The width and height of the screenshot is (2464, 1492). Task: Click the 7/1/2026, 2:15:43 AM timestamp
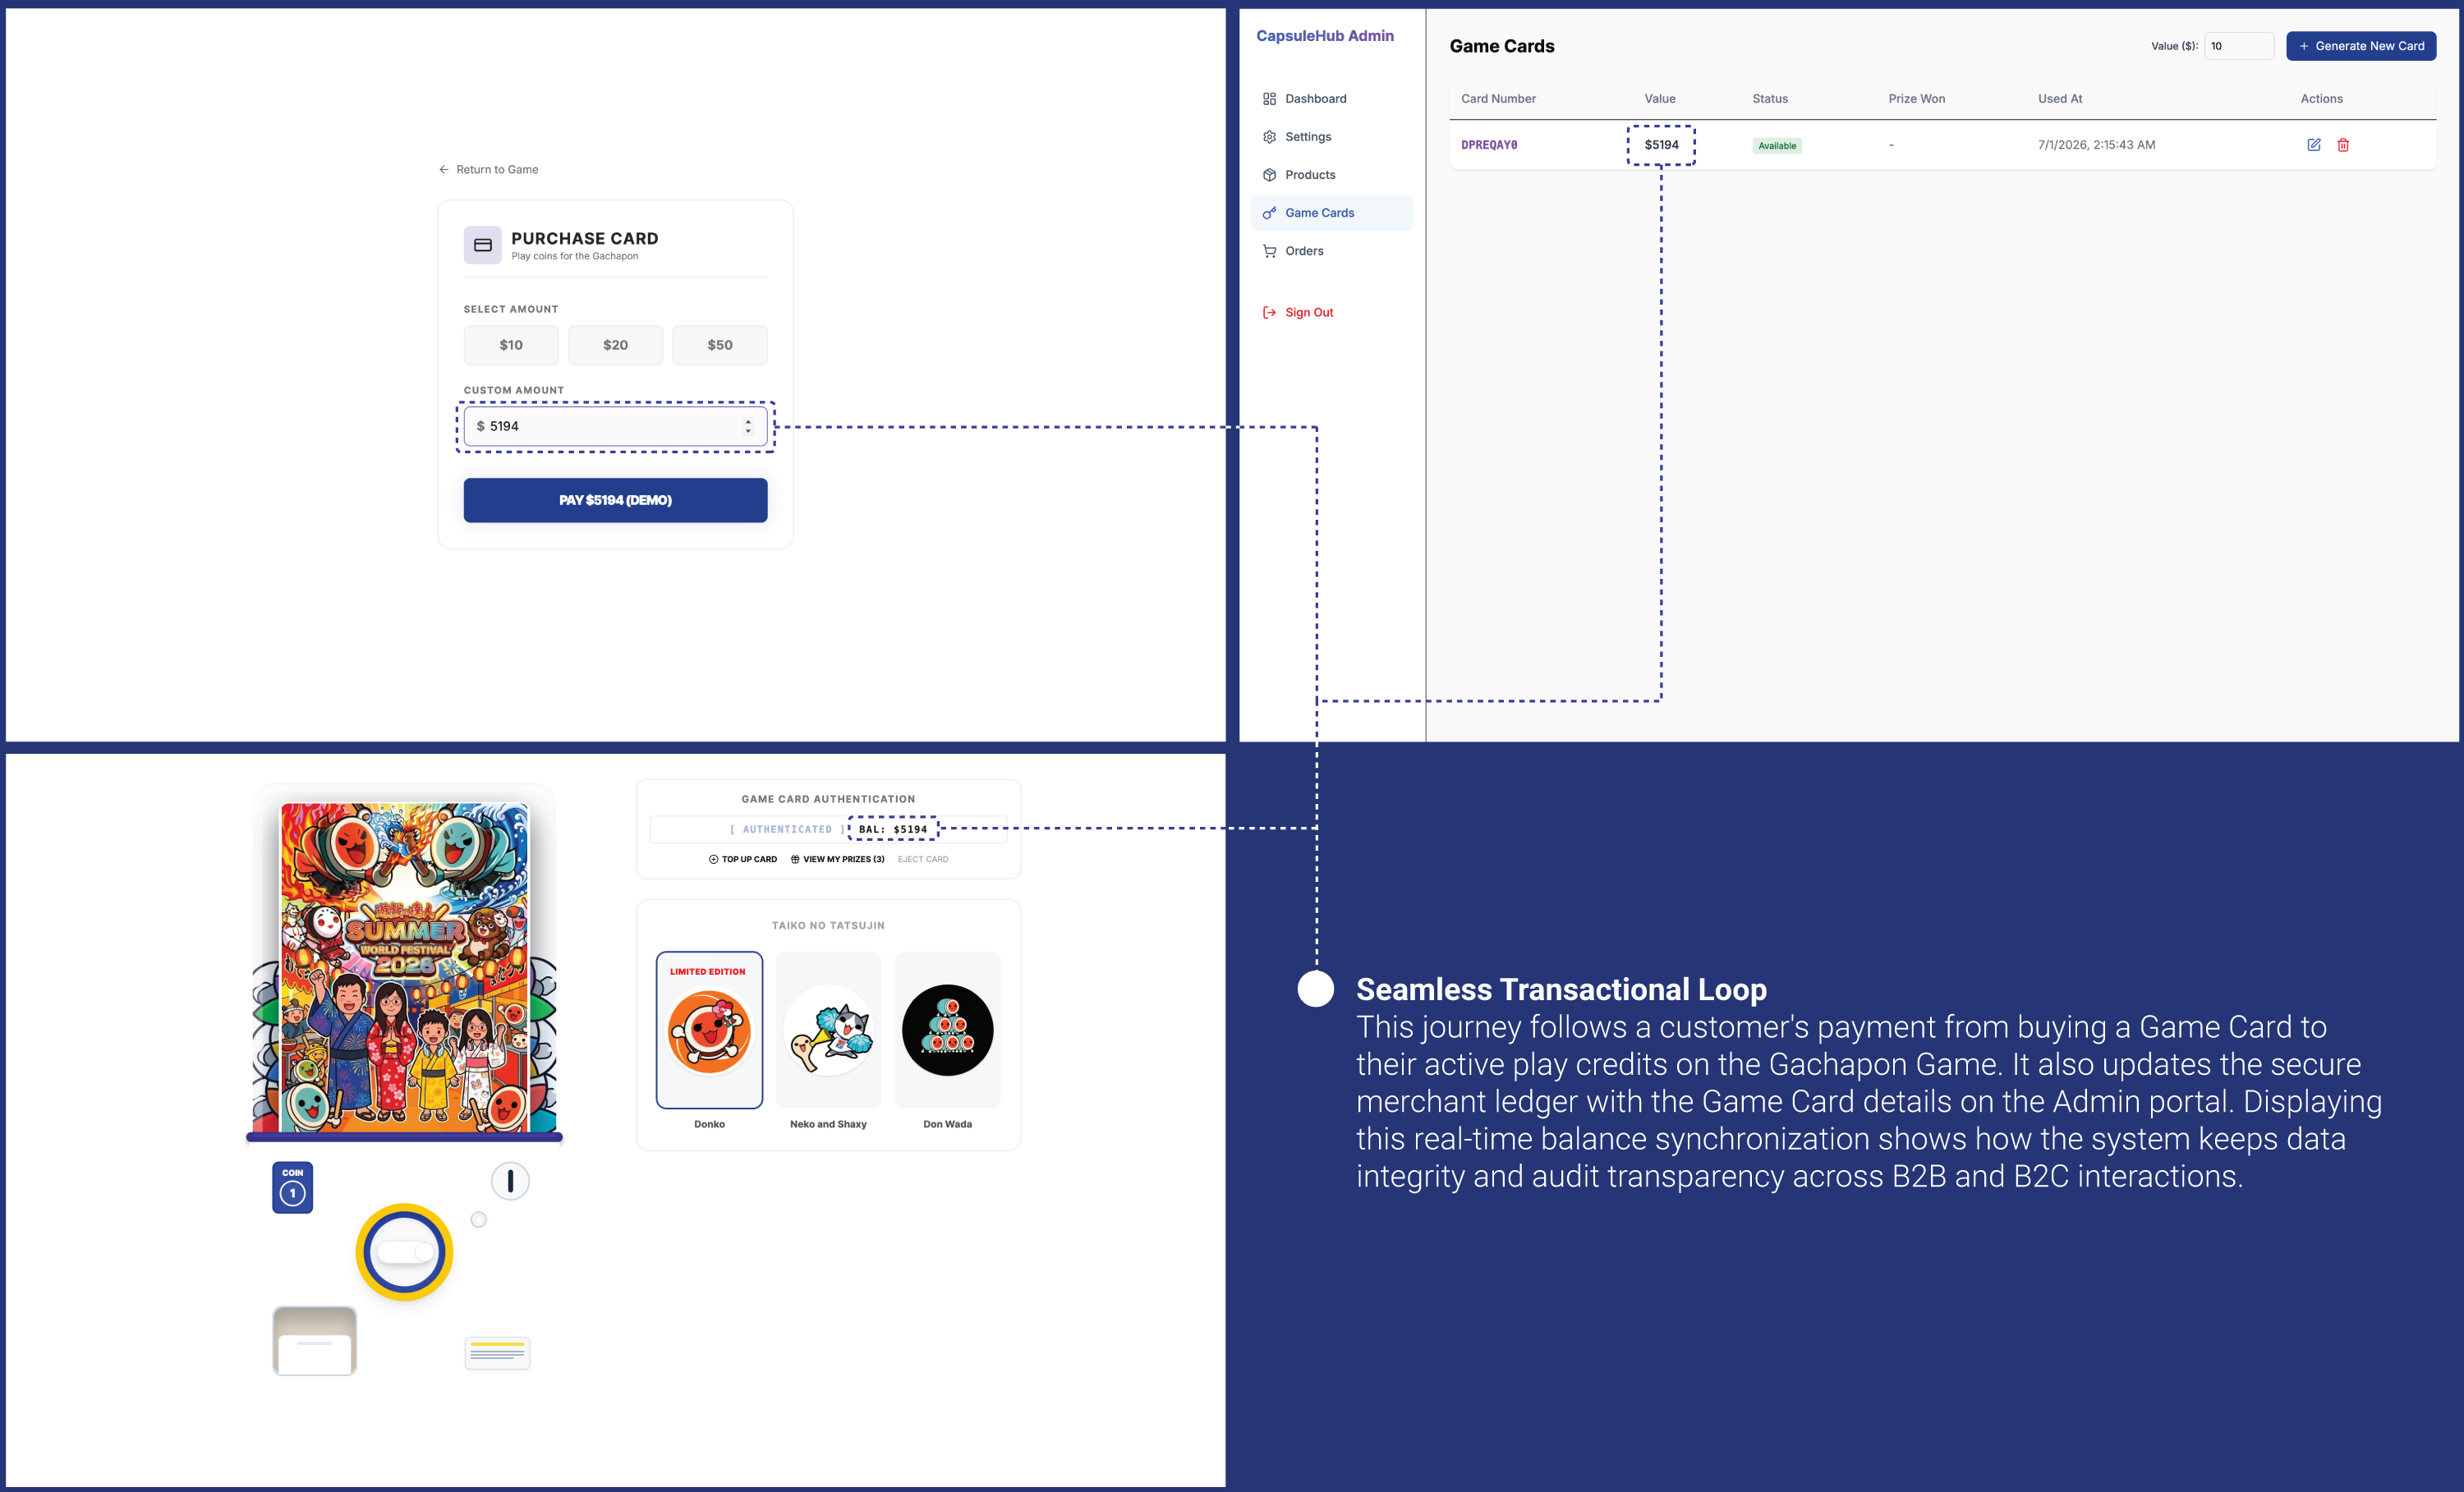click(x=2096, y=145)
